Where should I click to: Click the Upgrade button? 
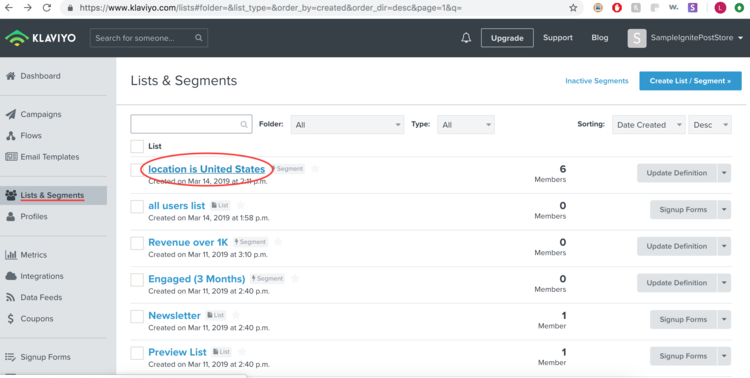coord(507,38)
